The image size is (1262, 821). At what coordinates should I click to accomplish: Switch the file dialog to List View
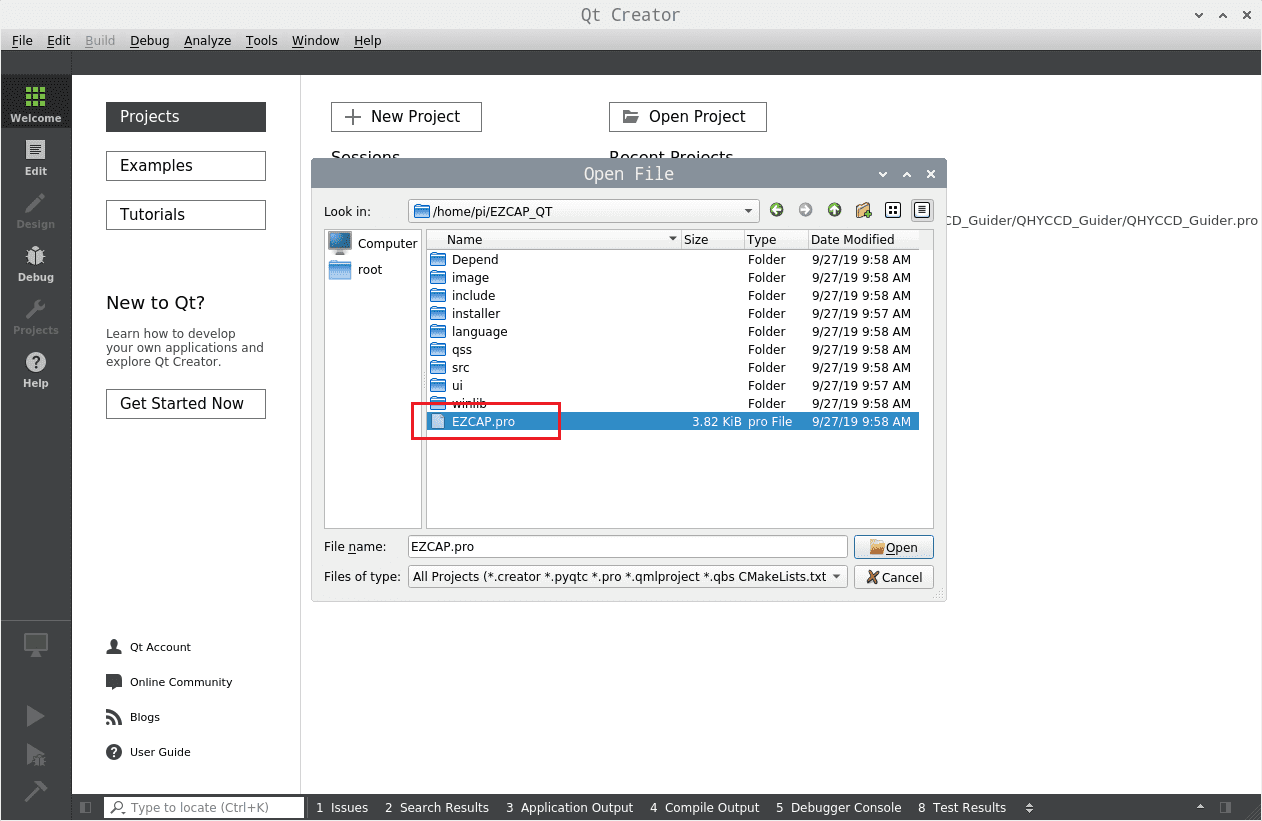(893, 210)
